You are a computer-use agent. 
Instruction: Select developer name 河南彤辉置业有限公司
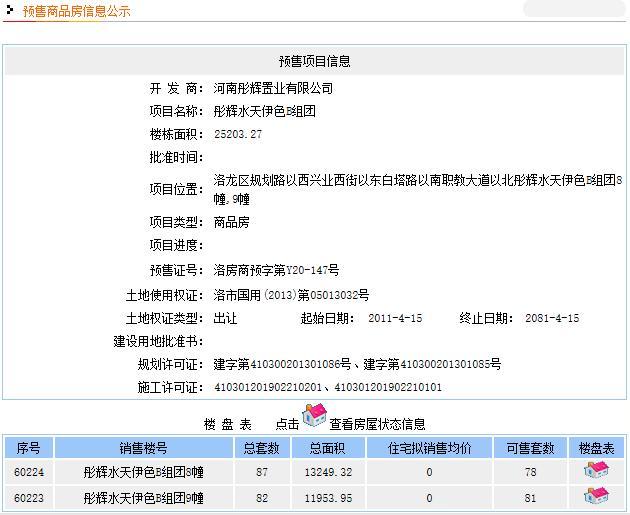pos(273,88)
